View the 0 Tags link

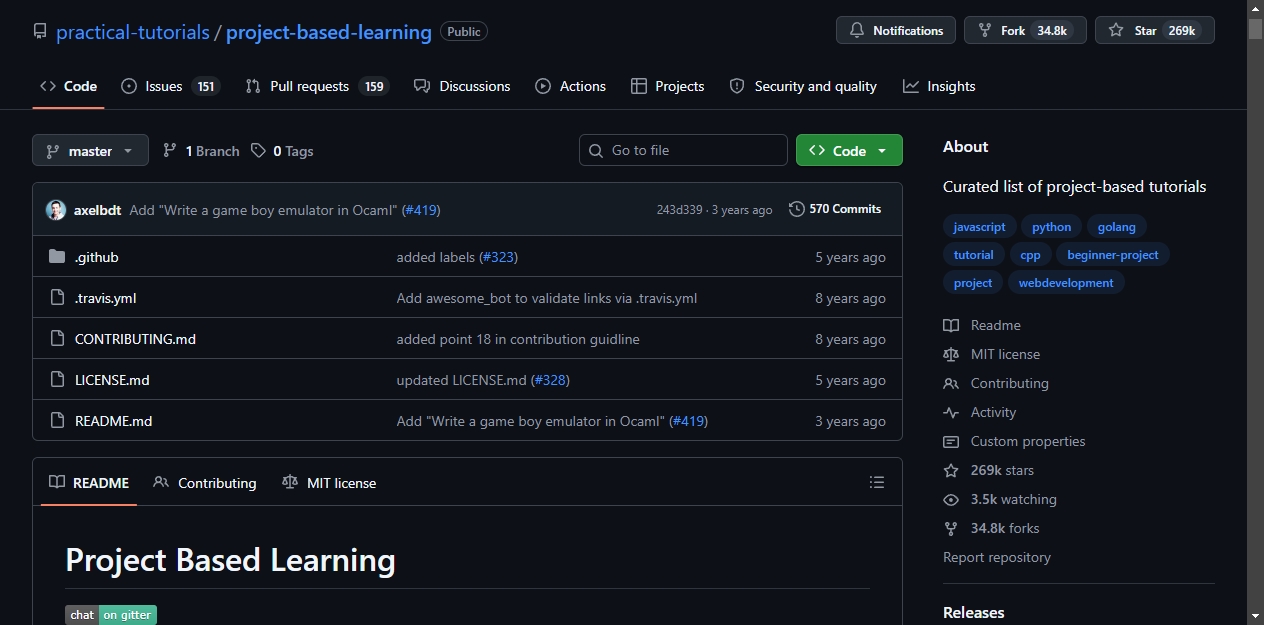coord(282,151)
